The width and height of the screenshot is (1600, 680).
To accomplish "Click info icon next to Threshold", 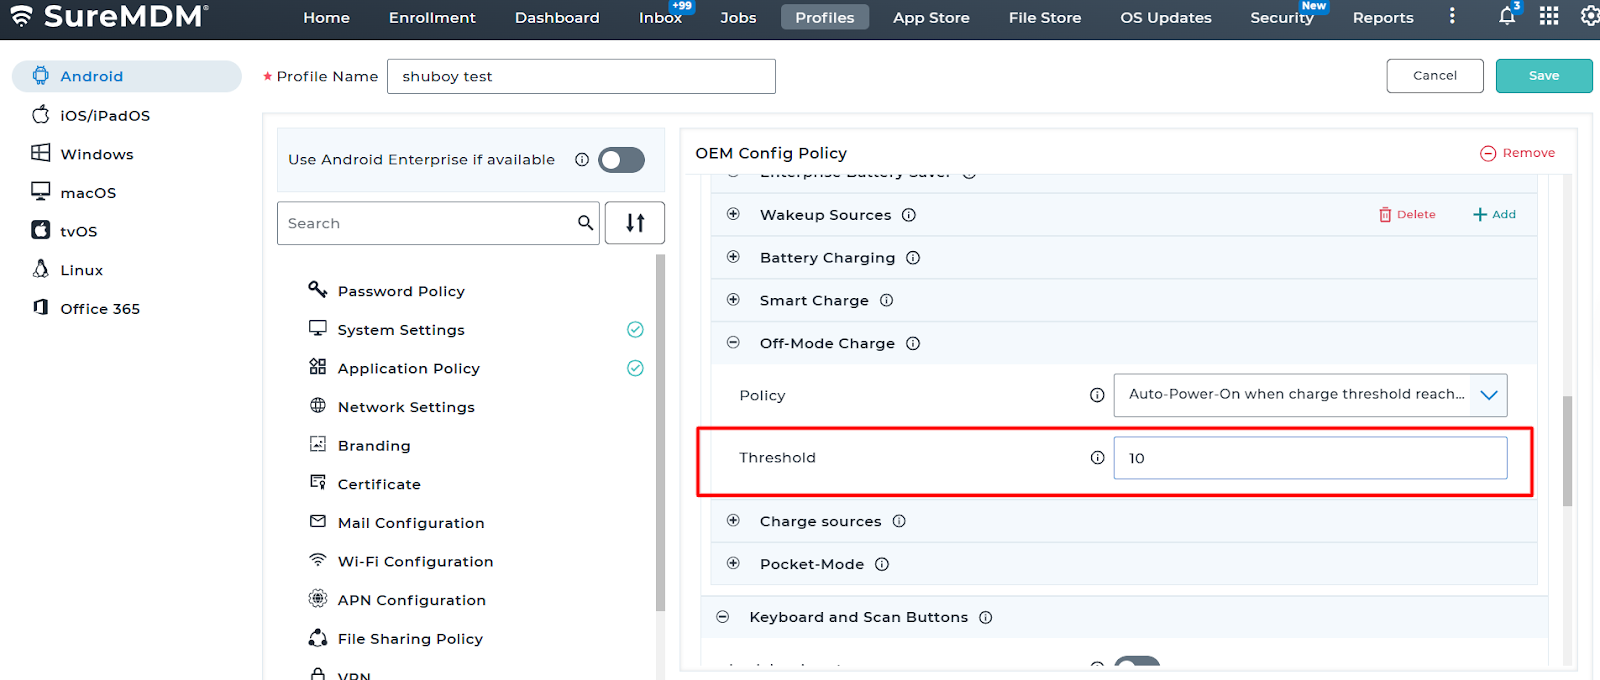I will click(1097, 458).
